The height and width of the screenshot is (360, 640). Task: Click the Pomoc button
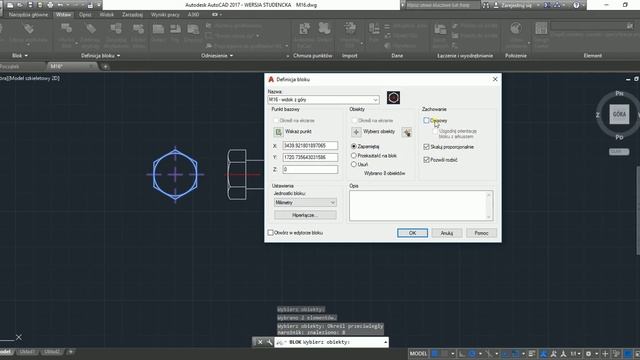(x=482, y=233)
